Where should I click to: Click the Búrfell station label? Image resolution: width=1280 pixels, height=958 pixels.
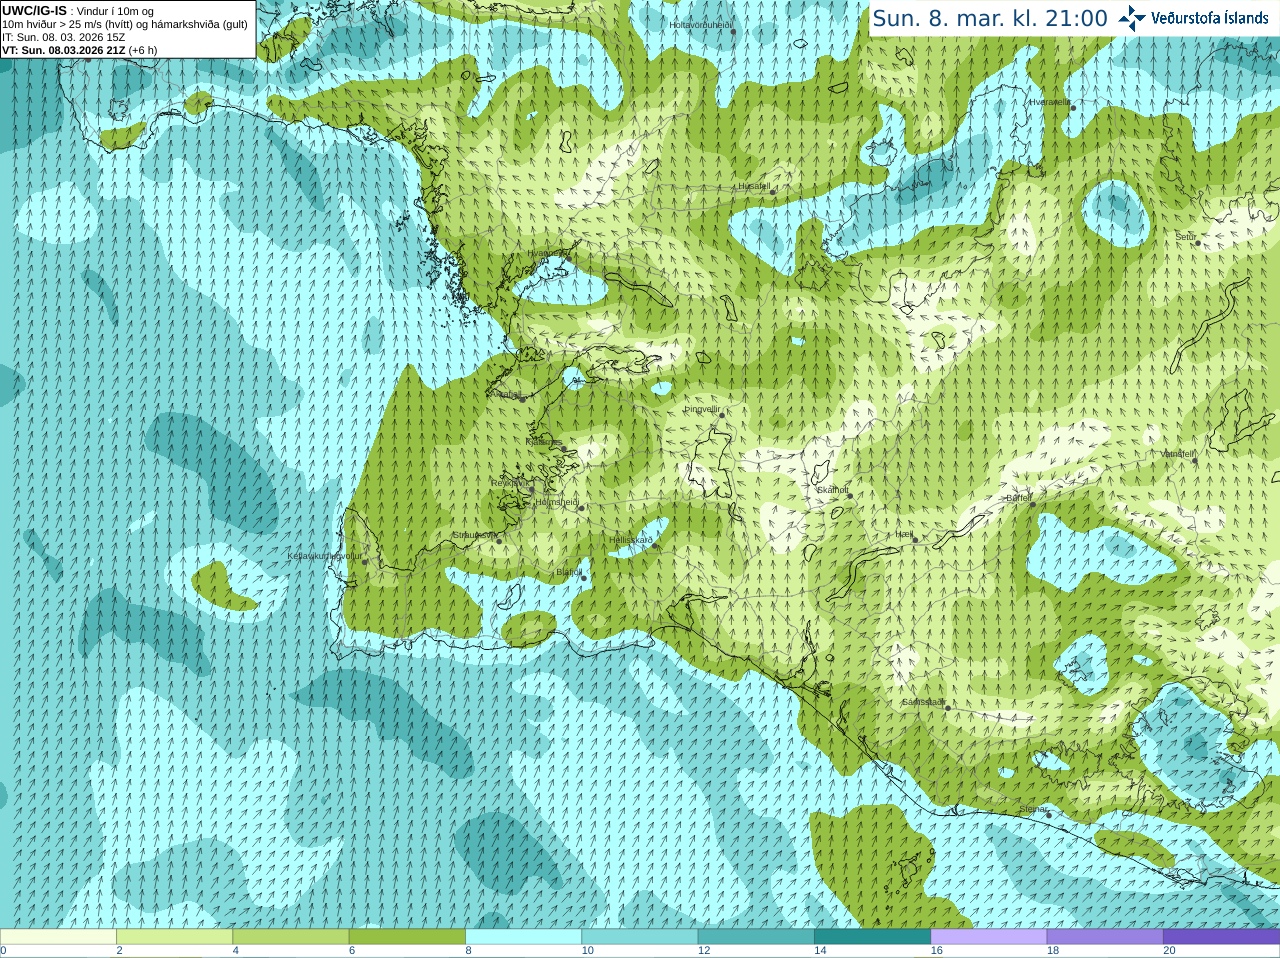[x=1018, y=497]
